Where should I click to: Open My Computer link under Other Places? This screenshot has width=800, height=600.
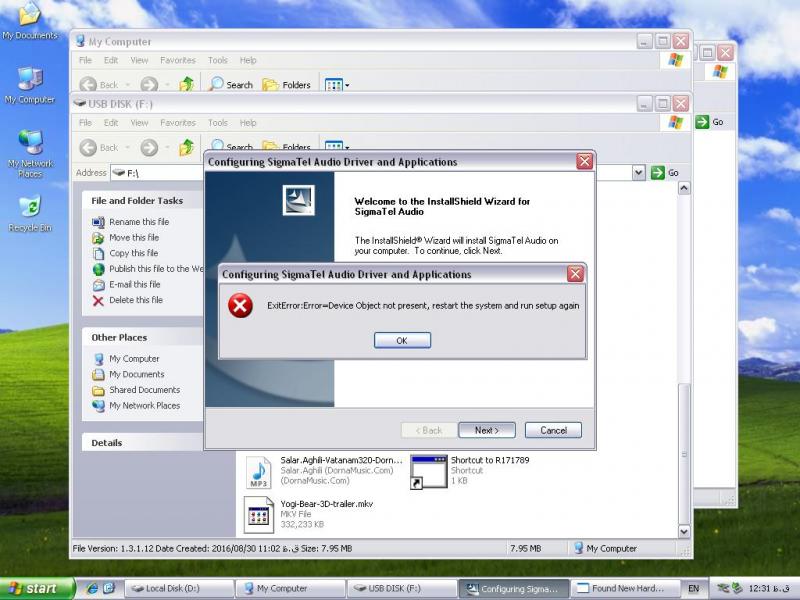[134, 359]
